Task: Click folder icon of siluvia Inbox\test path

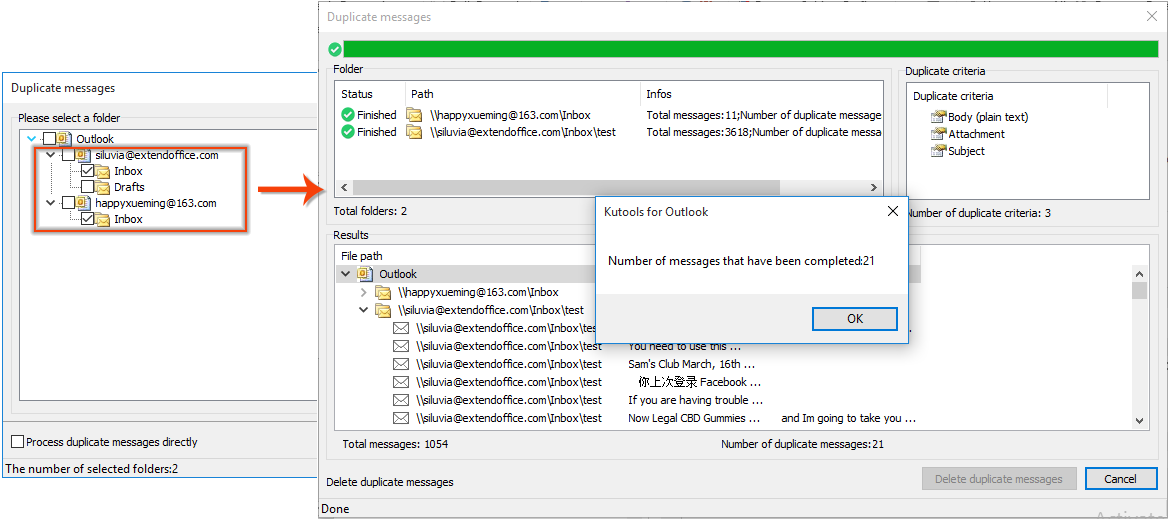Action: pyautogui.click(x=415, y=132)
